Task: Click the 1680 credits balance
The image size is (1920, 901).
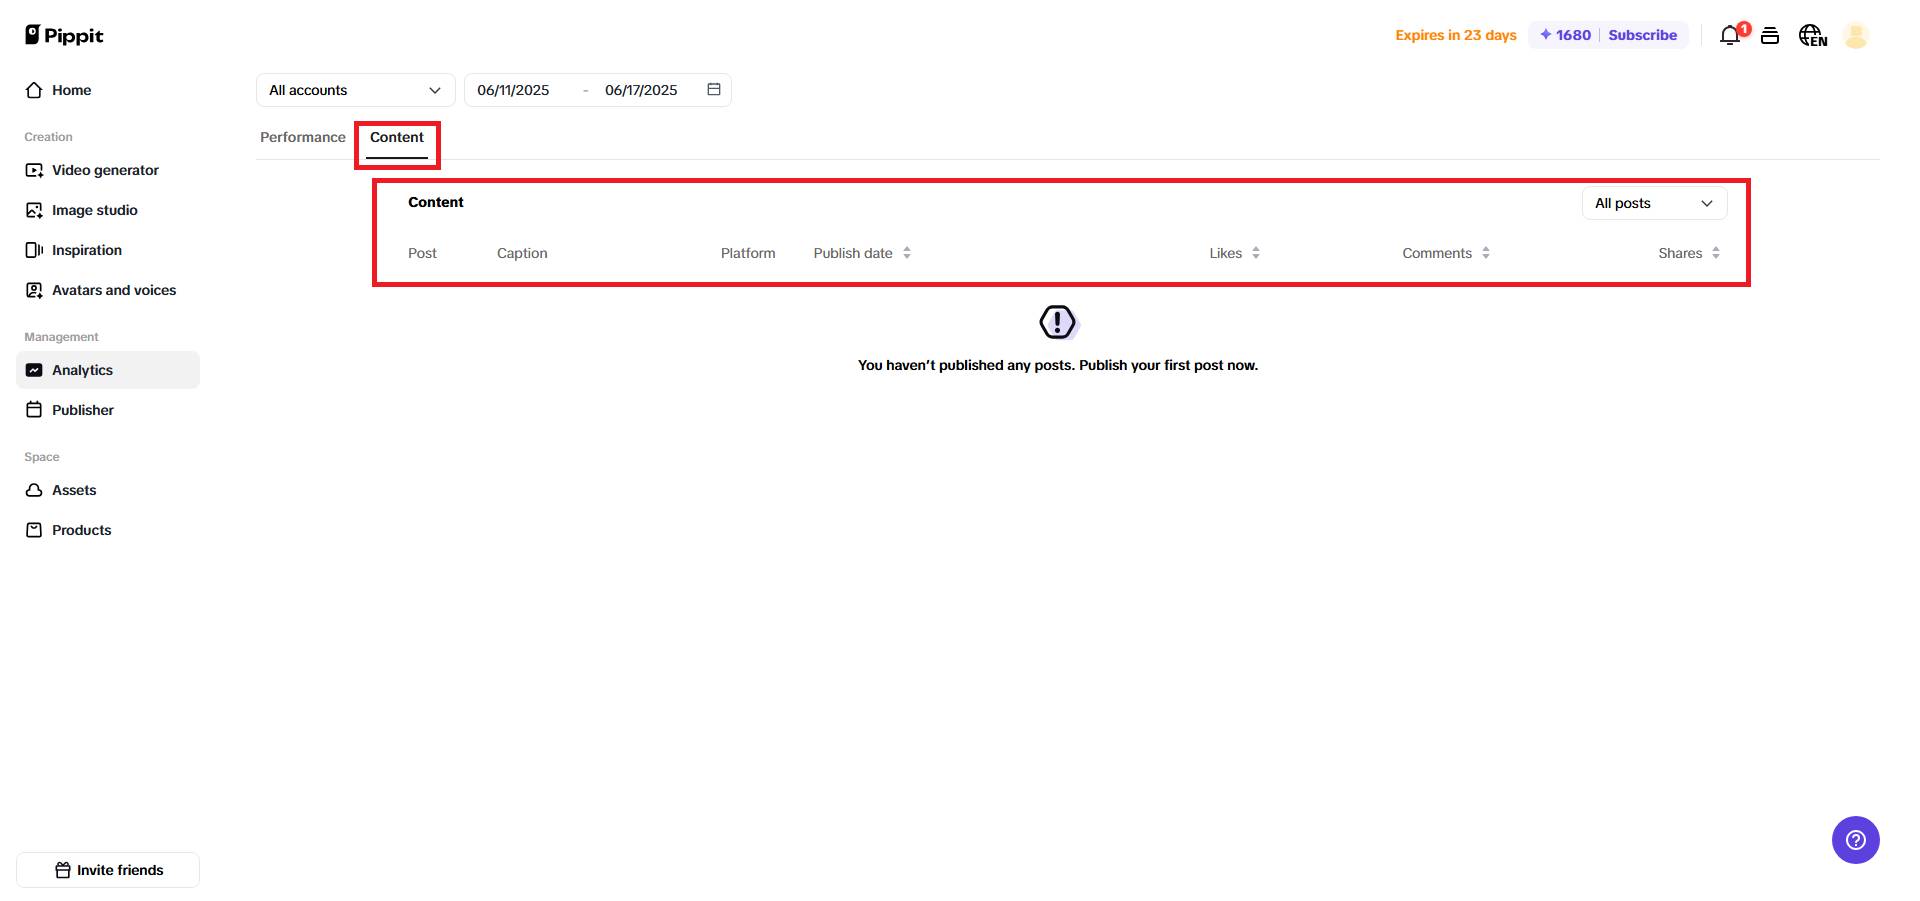Action: pyautogui.click(x=1565, y=35)
